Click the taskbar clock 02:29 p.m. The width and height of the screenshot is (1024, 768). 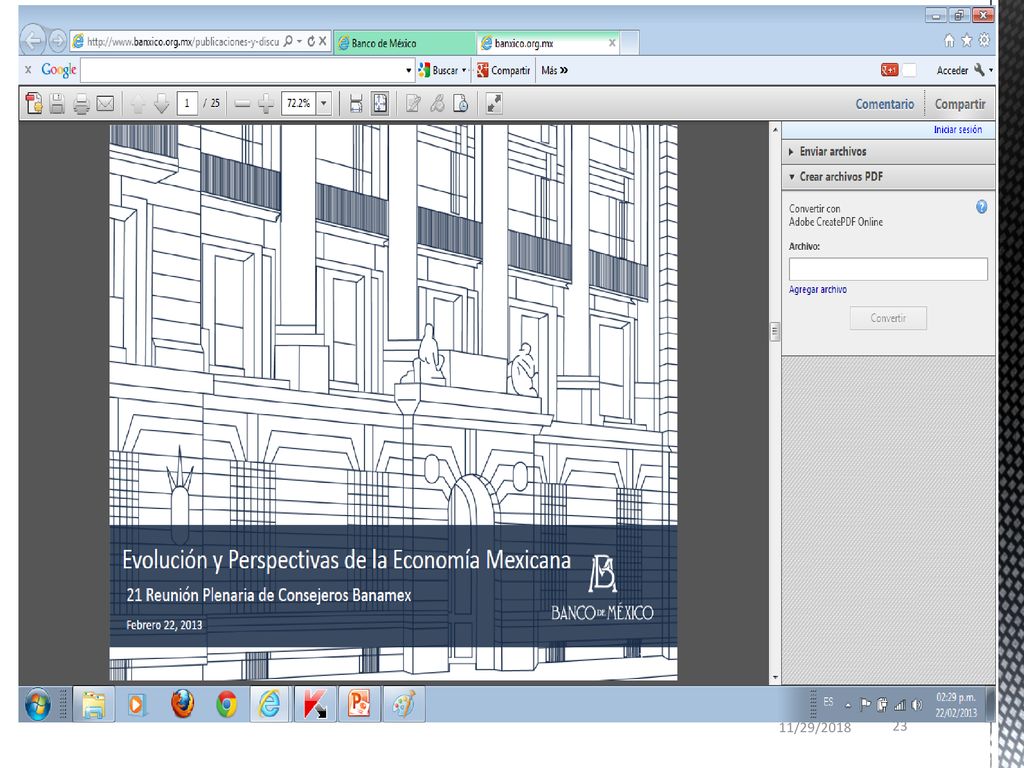(x=956, y=697)
